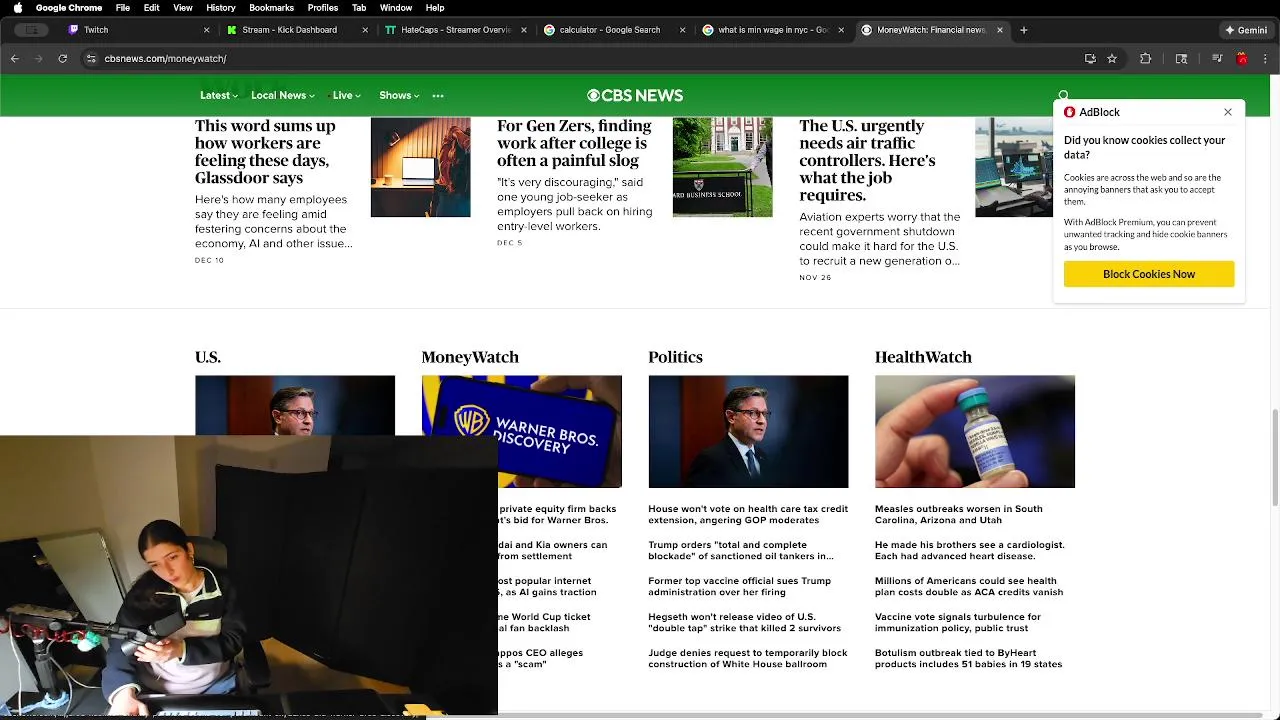Open the Edit menu
The image size is (1280, 720).
[152, 8]
